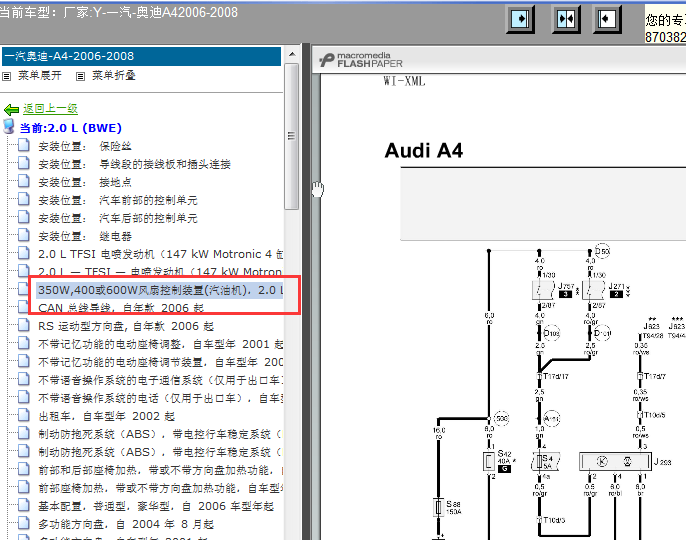686x540 pixels.
Task: Click the expand-left-pane arrow icon
Action: tap(520, 19)
